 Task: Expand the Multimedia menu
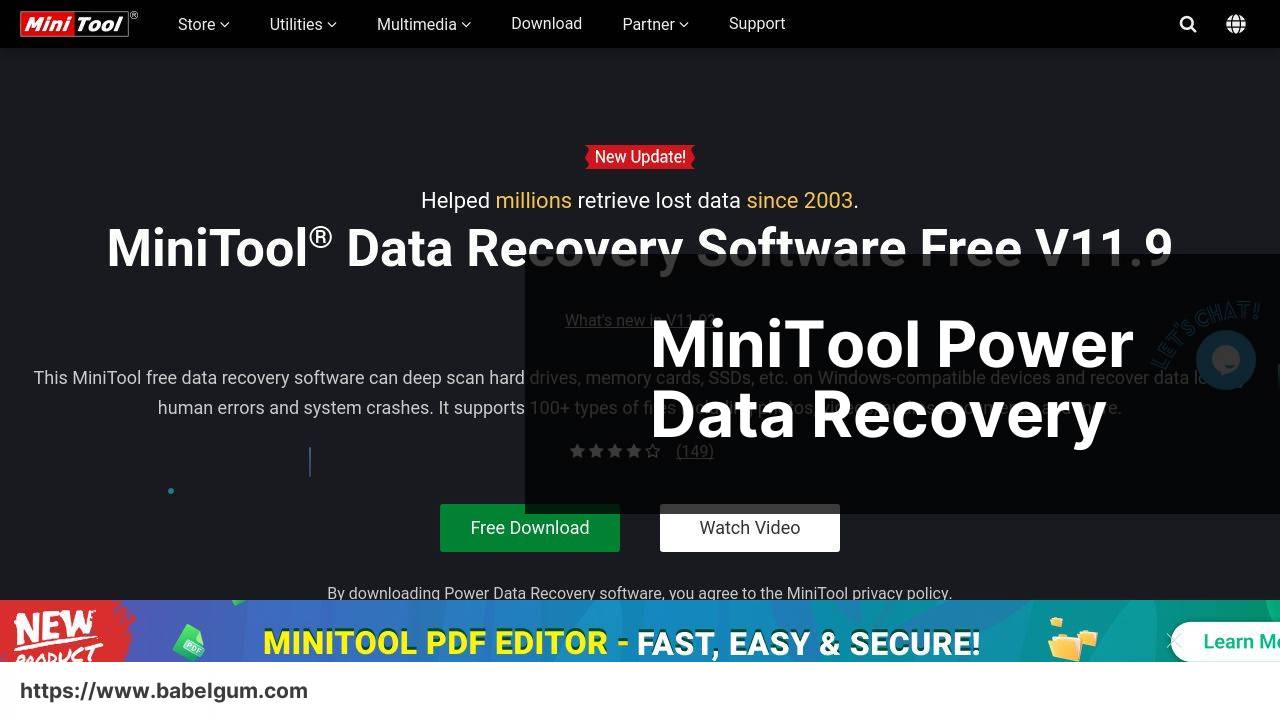[x=424, y=24]
